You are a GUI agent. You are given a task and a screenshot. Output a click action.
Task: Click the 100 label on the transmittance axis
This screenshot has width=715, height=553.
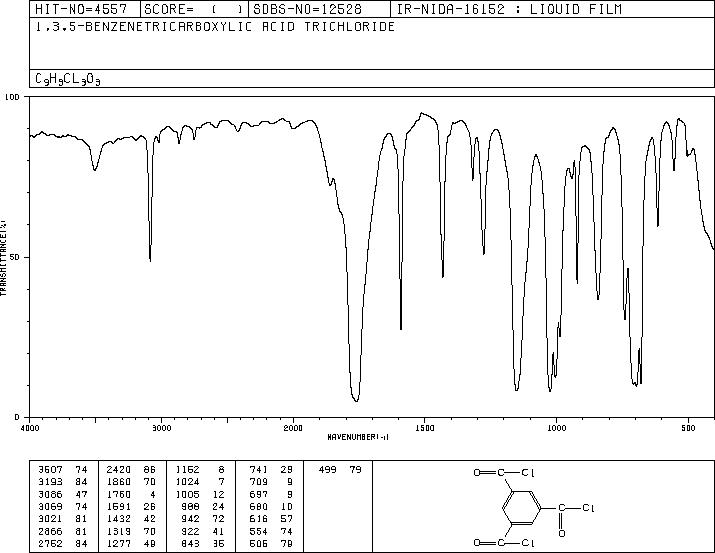[x=12, y=97]
